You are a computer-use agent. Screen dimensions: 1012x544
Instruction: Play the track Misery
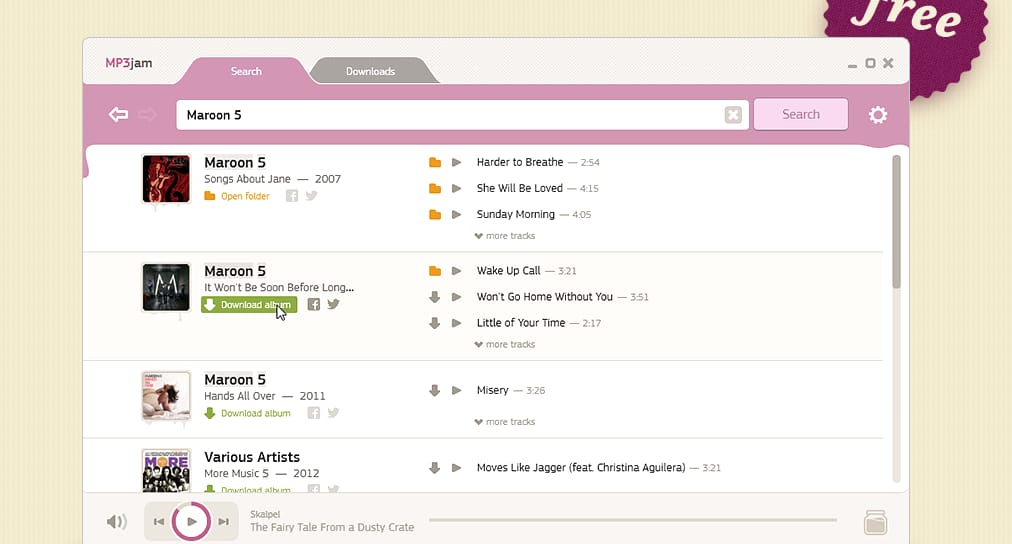pyautogui.click(x=456, y=390)
